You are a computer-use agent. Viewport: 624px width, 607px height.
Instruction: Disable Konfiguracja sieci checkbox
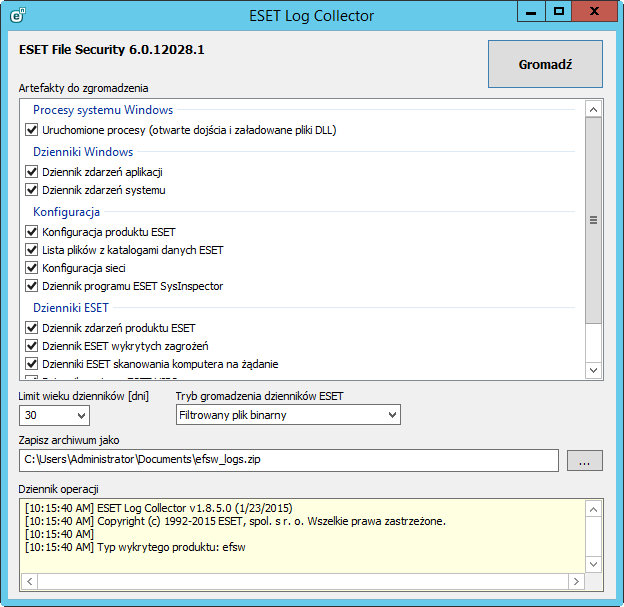coord(32,268)
